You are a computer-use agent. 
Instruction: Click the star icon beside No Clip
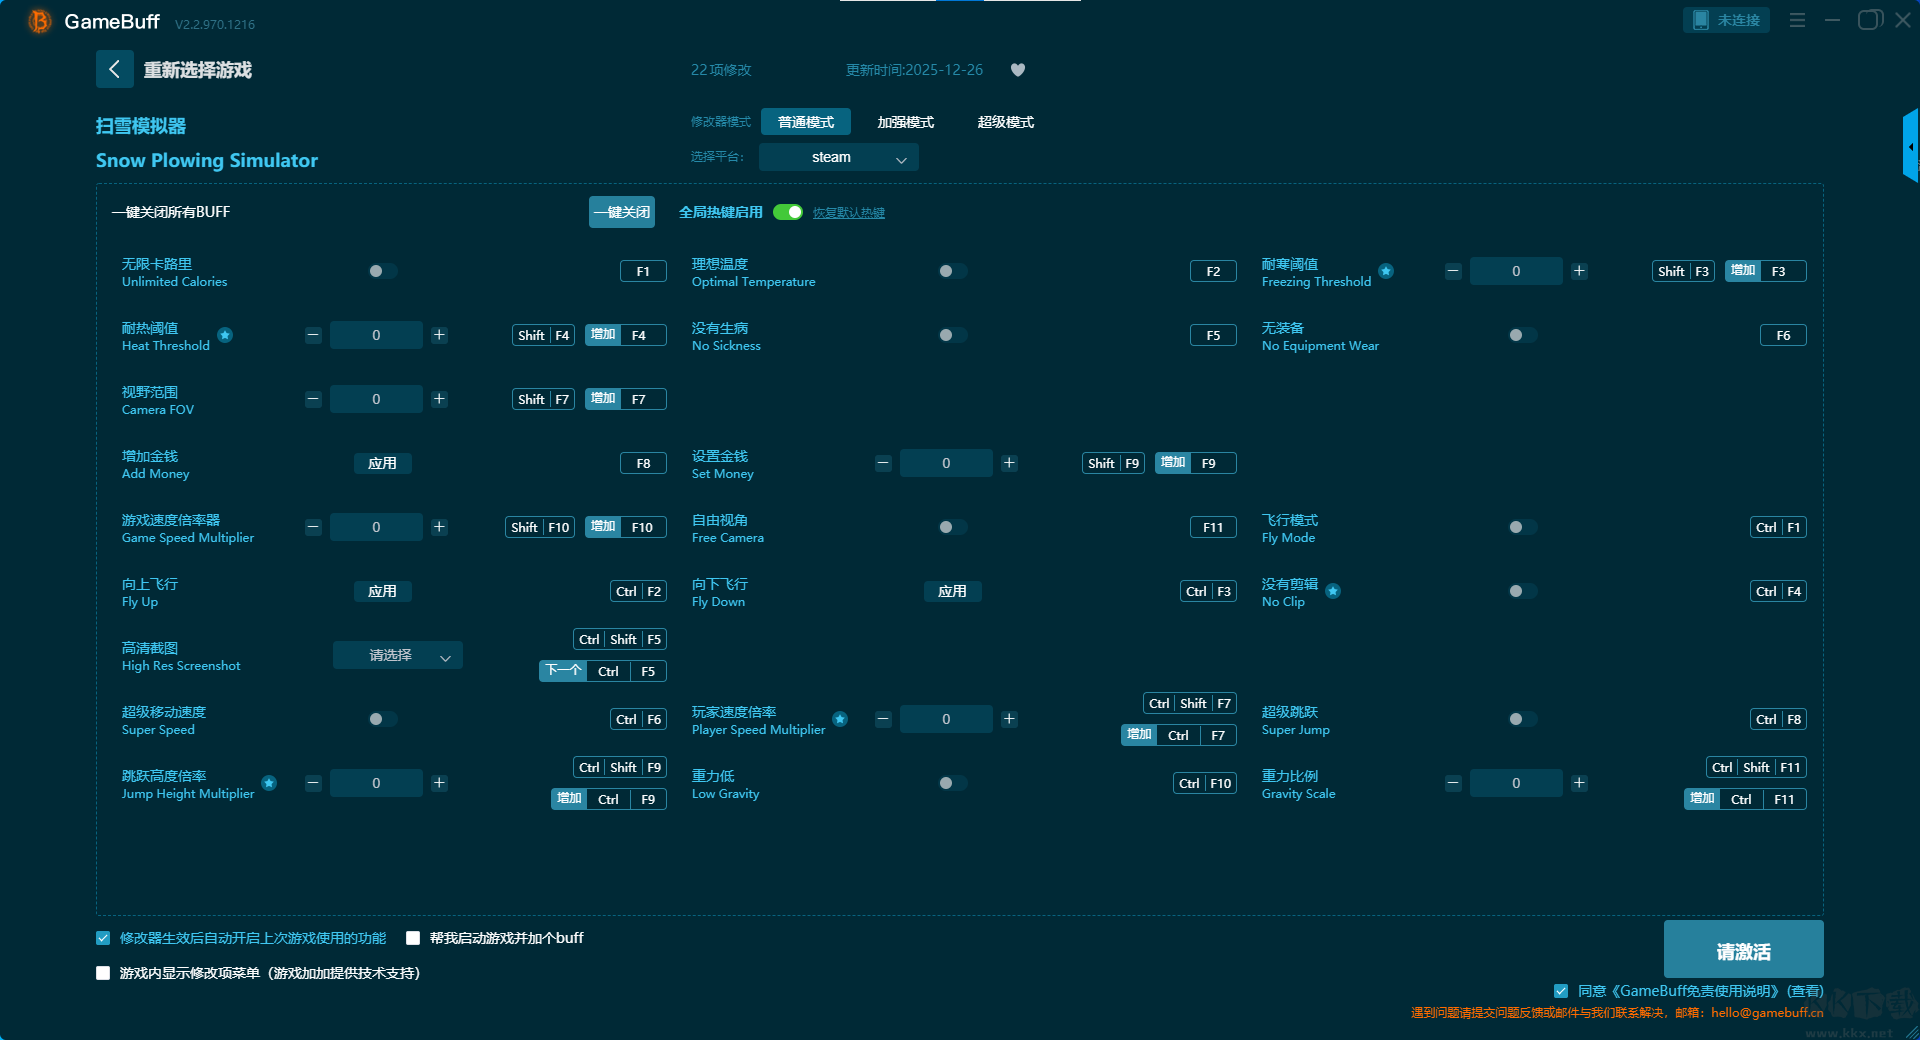point(1333,591)
